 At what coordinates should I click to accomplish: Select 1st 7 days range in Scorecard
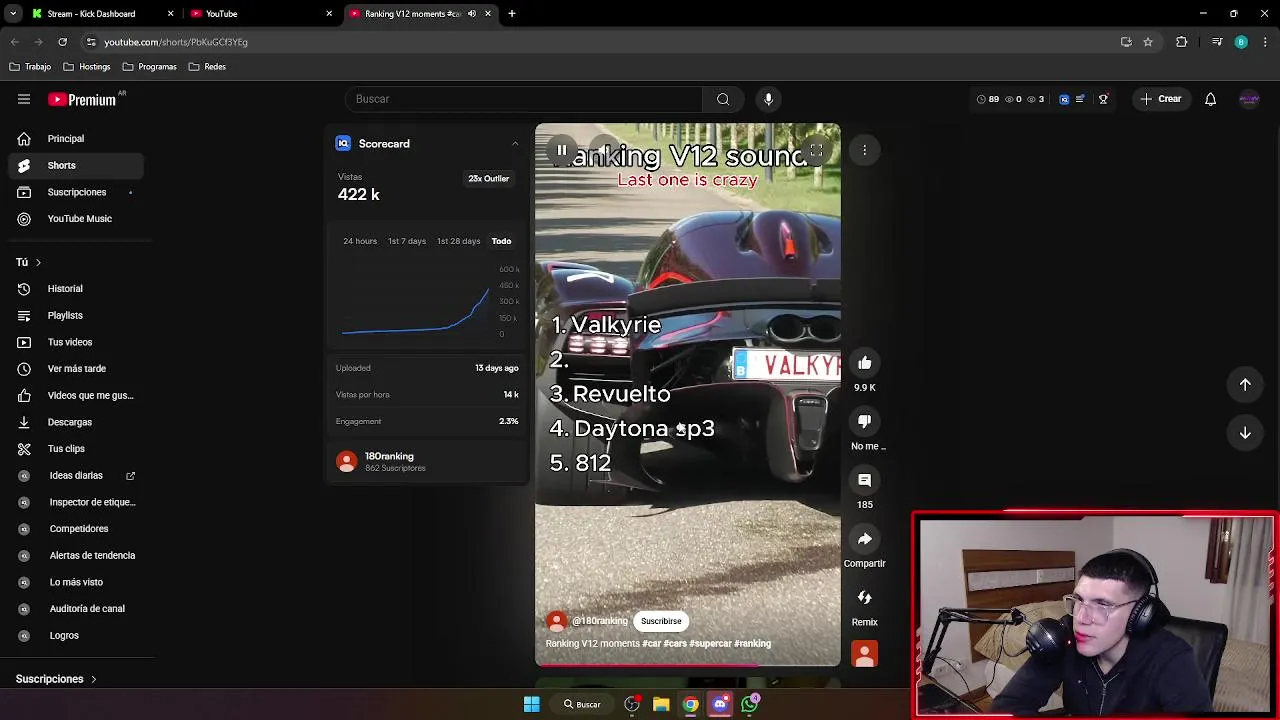[x=407, y=241]
